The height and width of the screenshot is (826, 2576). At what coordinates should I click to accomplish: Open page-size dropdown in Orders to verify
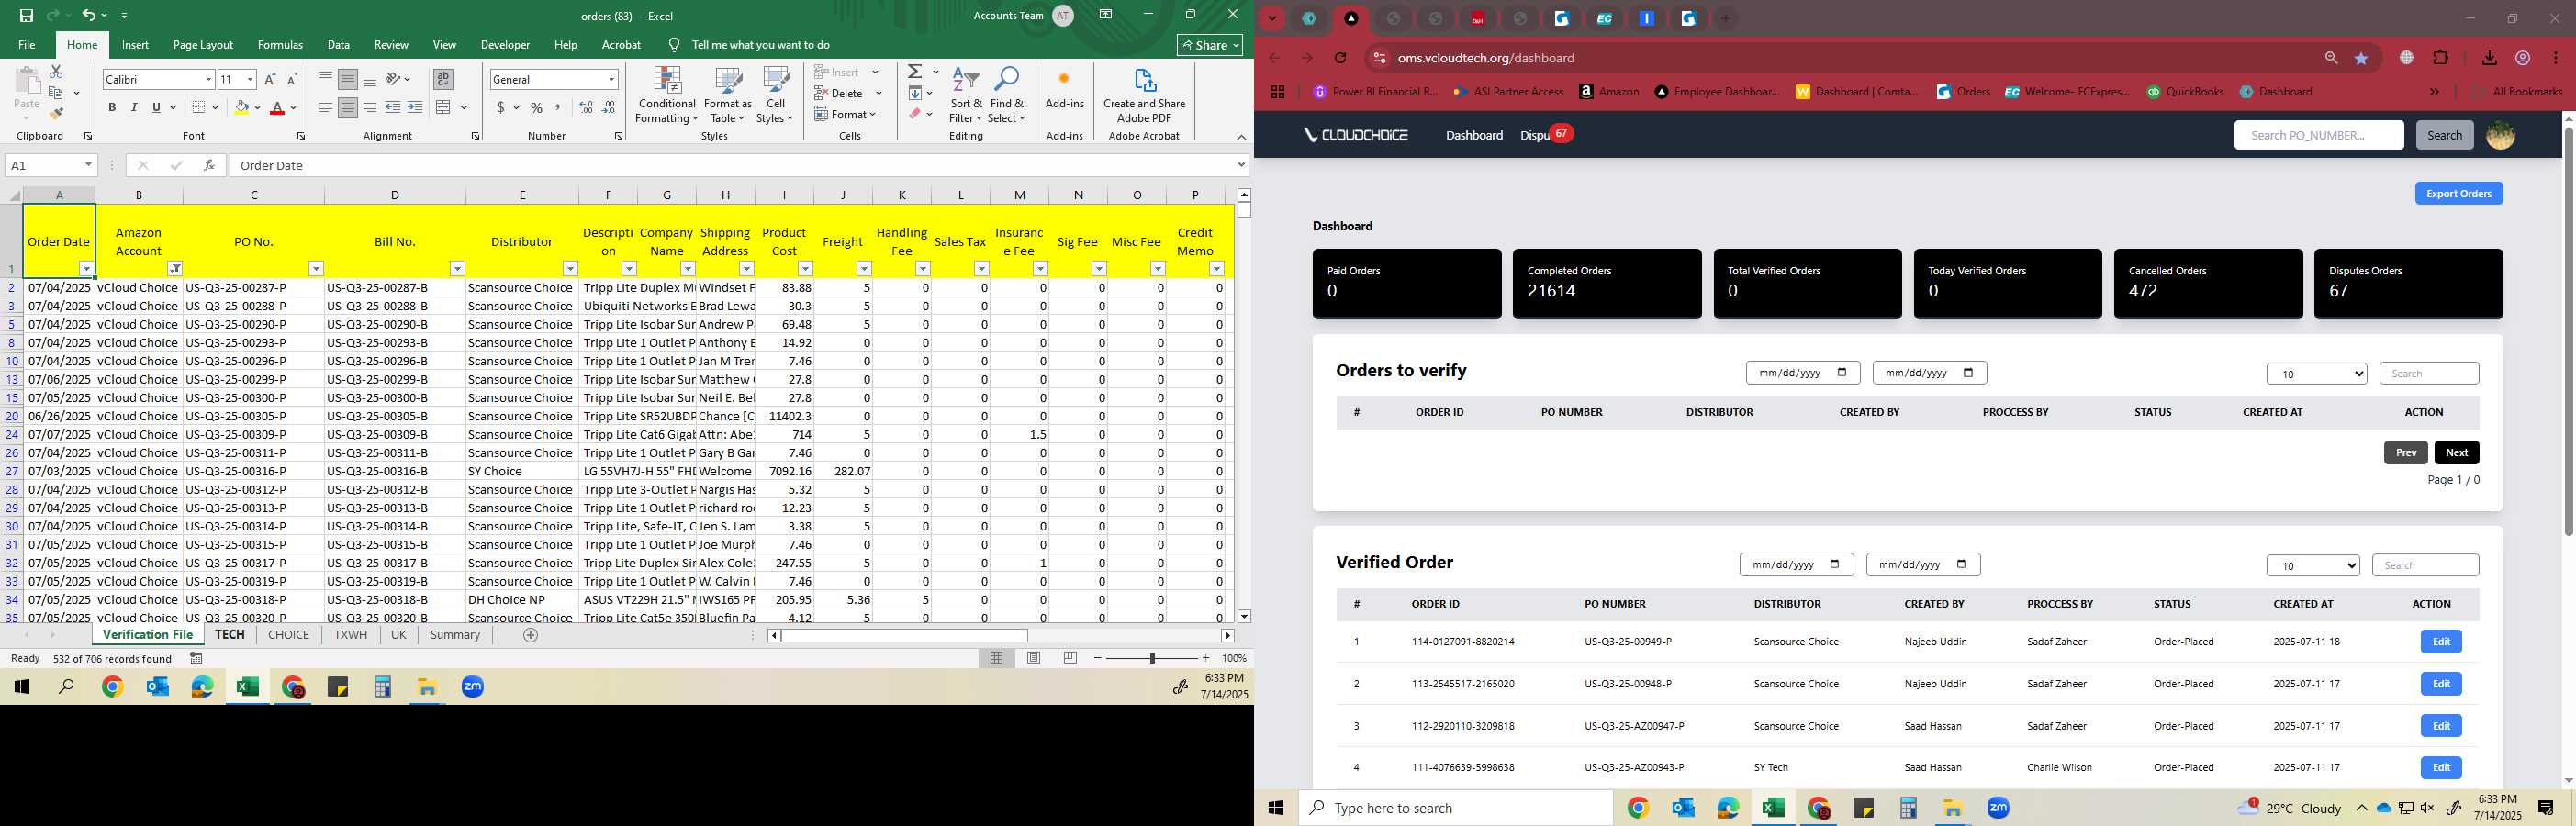[2316, 374]
